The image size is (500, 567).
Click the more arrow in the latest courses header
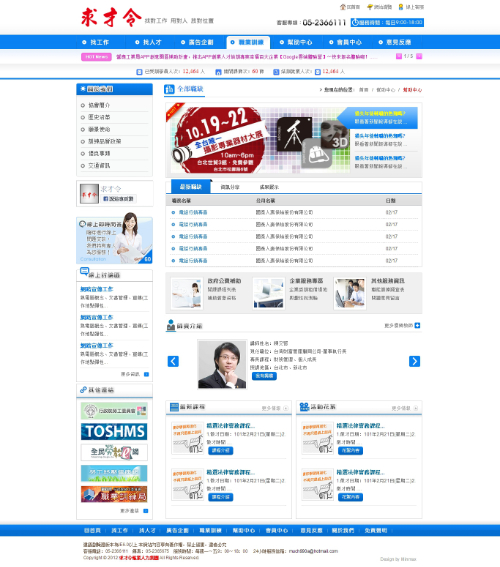286,408
